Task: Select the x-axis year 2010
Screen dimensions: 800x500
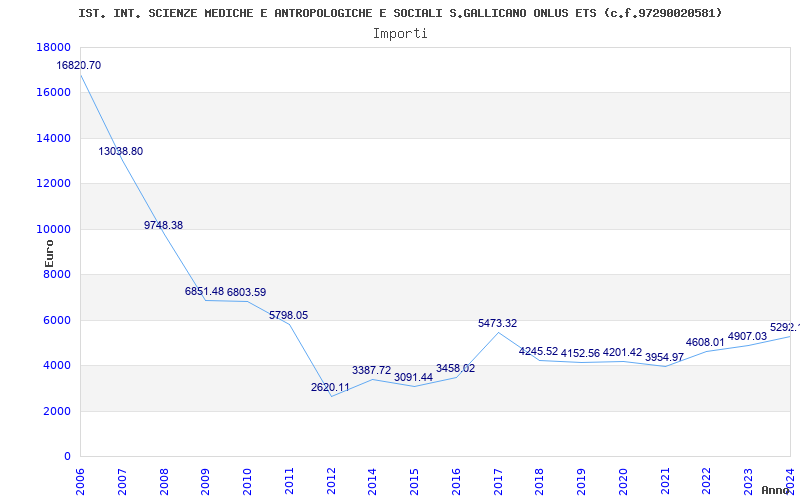Action: click(247, 481)
